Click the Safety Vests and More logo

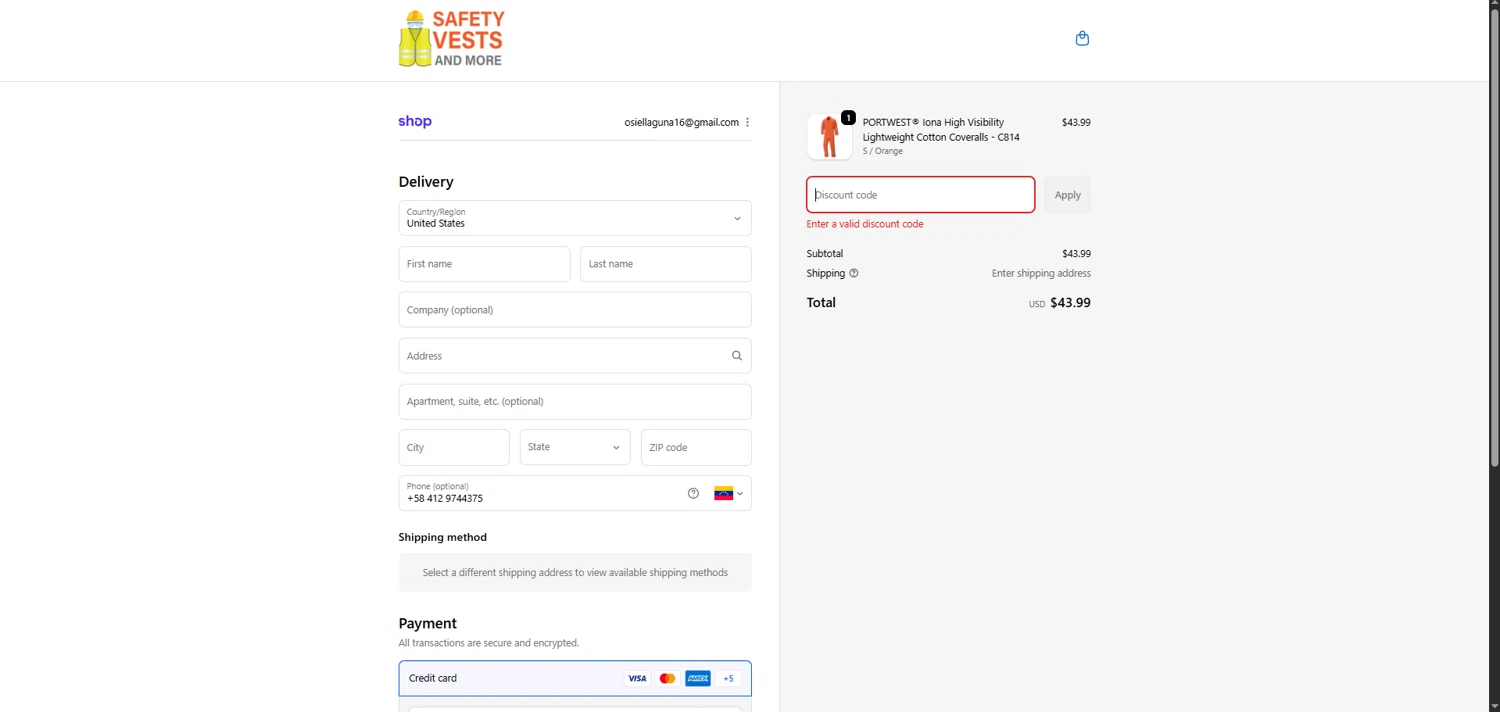452,39
